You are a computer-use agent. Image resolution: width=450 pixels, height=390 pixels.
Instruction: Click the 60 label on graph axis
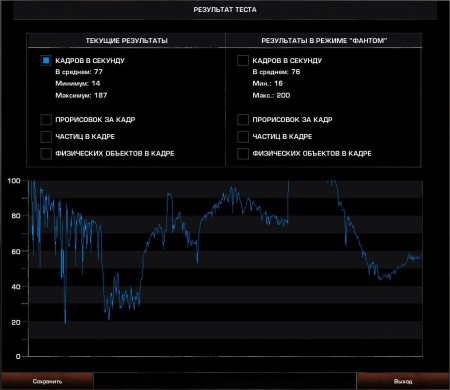point(15,251)
